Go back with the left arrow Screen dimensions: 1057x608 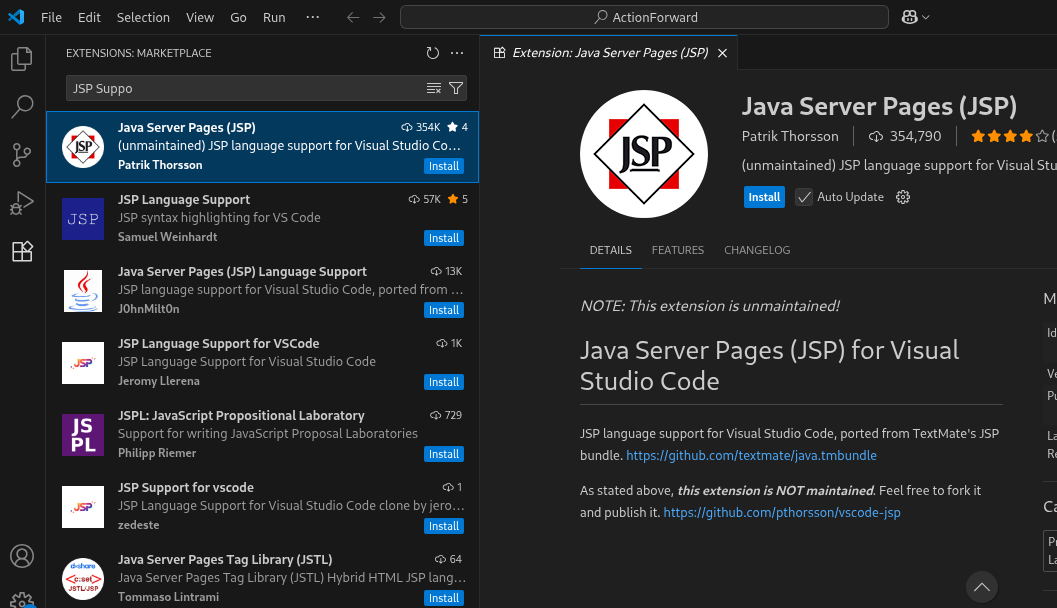coord(353,18)
